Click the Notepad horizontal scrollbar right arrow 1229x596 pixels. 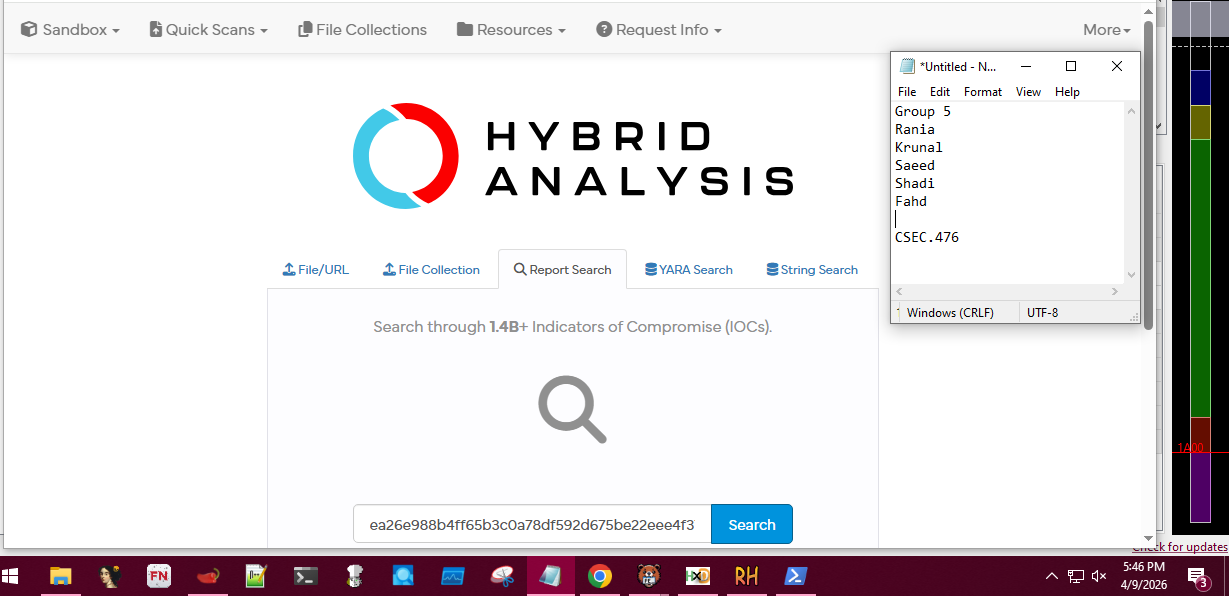coord(1115,292)
